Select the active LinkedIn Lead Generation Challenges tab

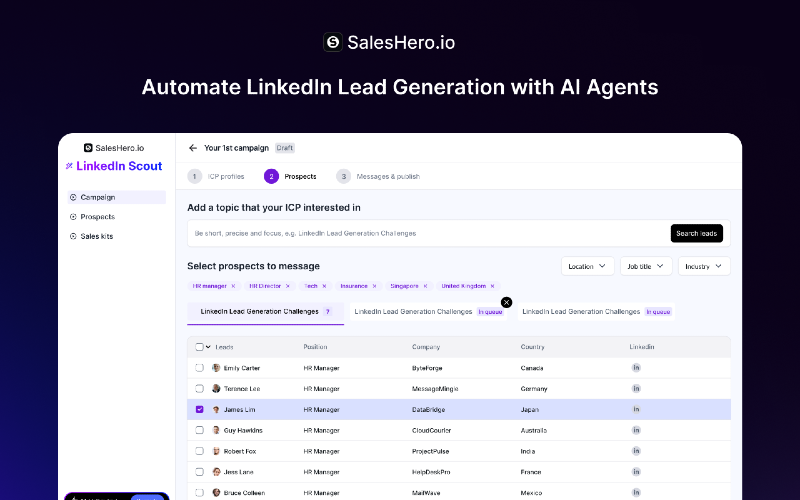(265, 312)
